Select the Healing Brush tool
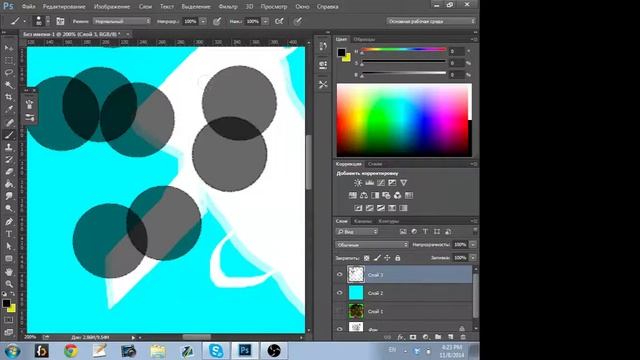 click(9, 122)
